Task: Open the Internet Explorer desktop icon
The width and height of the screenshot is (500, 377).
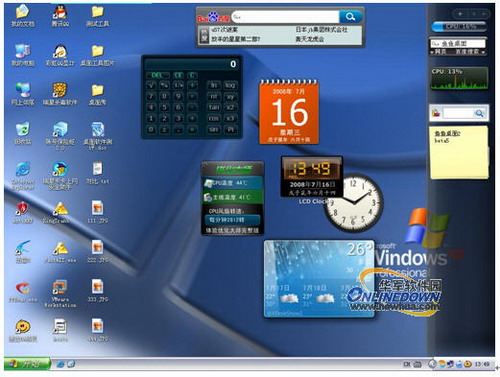Action: pos(23,175)
